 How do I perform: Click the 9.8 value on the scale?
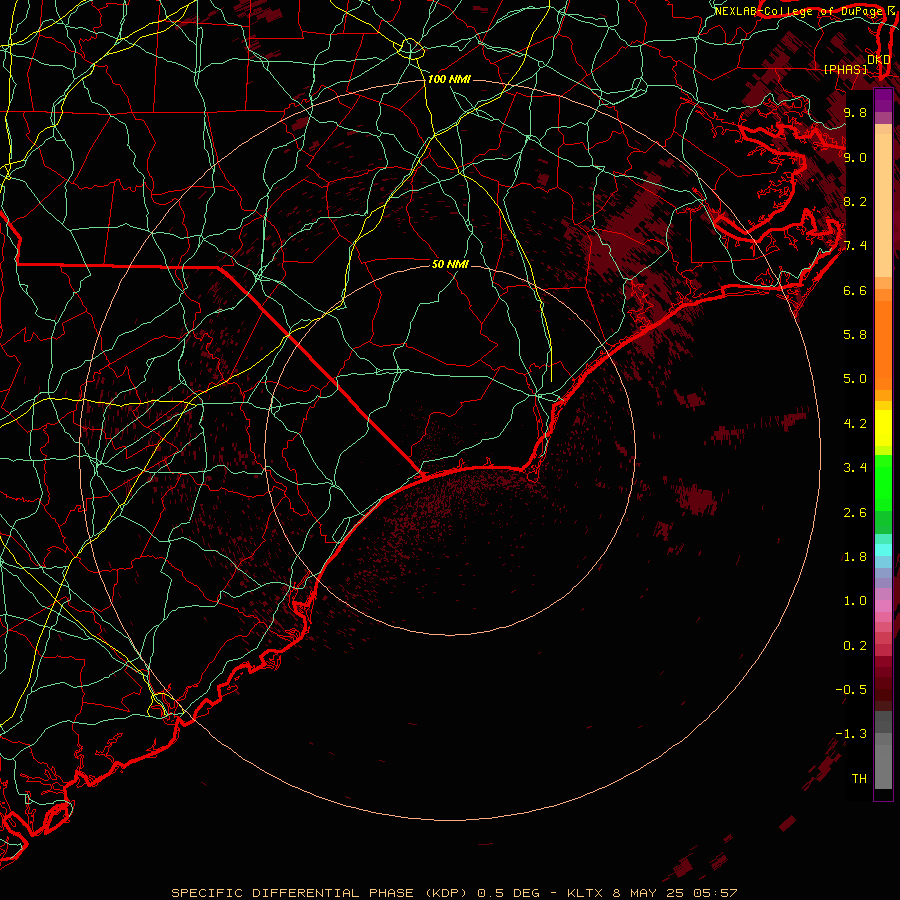[x=855, y=112]
